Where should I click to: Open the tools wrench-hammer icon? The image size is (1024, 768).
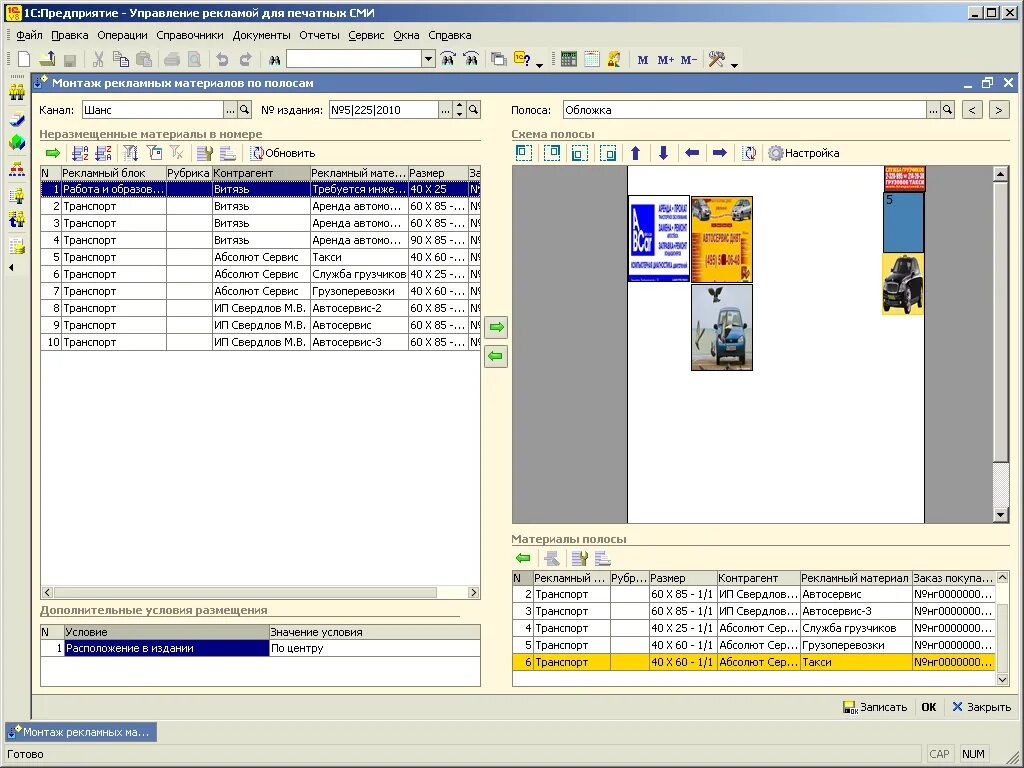(x=717, y=59)
